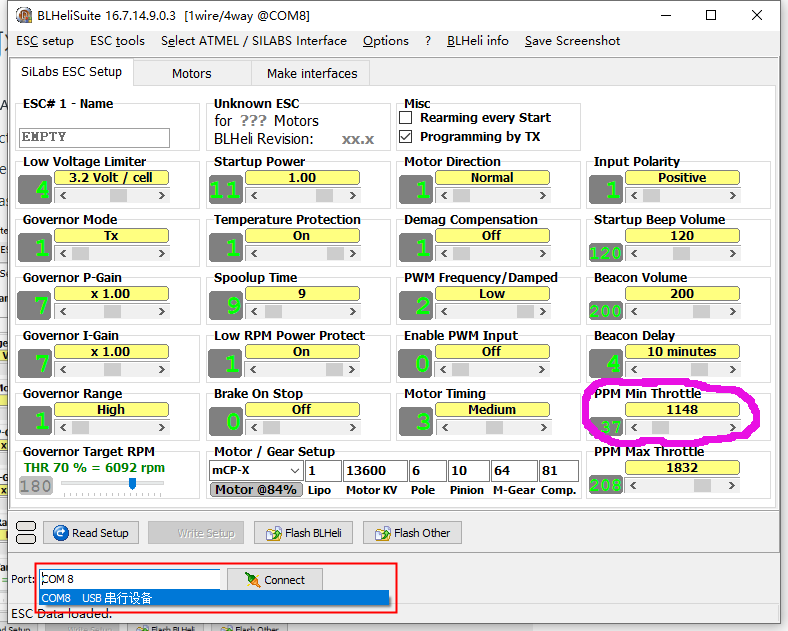Click the Port input field showing COM 8
The image size is (788, 631).
click(x=130, y=579)
